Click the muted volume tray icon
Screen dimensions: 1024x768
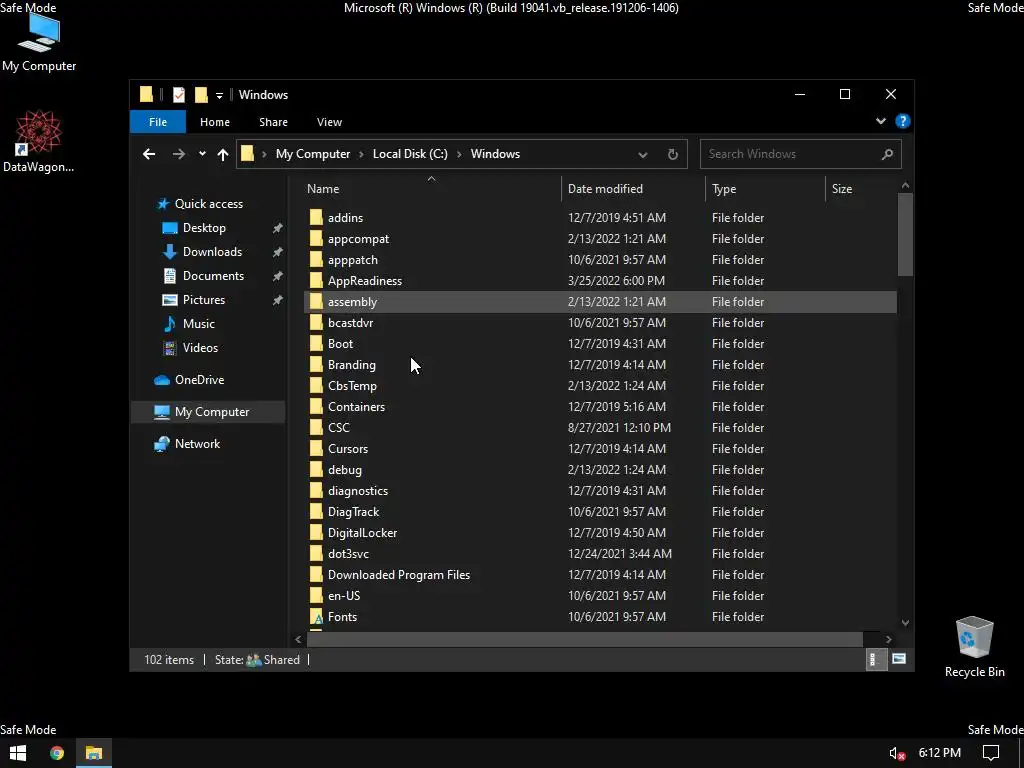(897, 753)
